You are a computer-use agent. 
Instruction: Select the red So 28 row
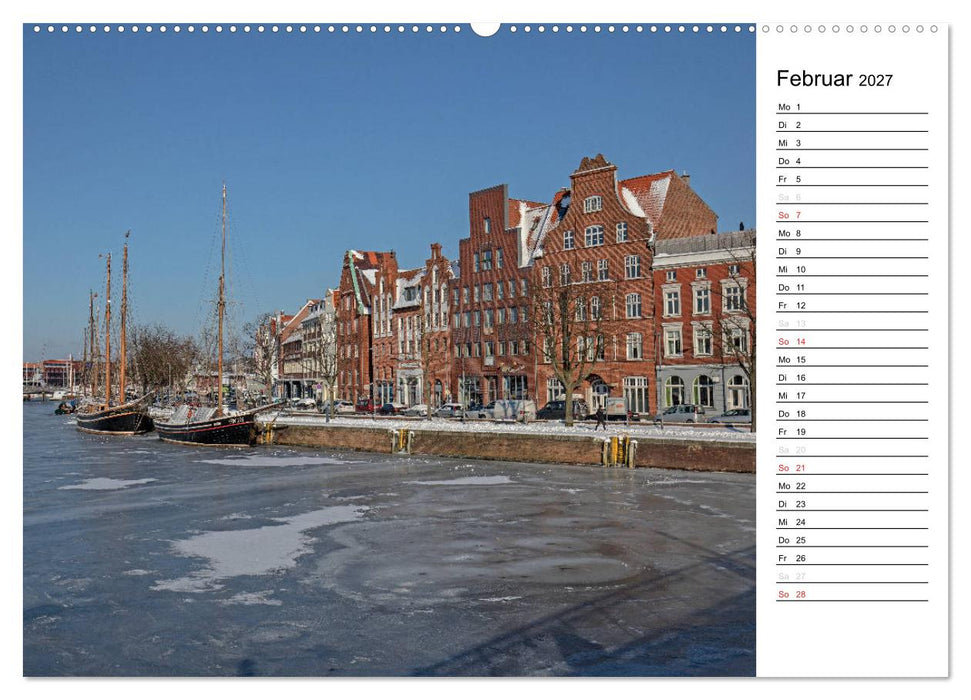click(x=852, y=594)
